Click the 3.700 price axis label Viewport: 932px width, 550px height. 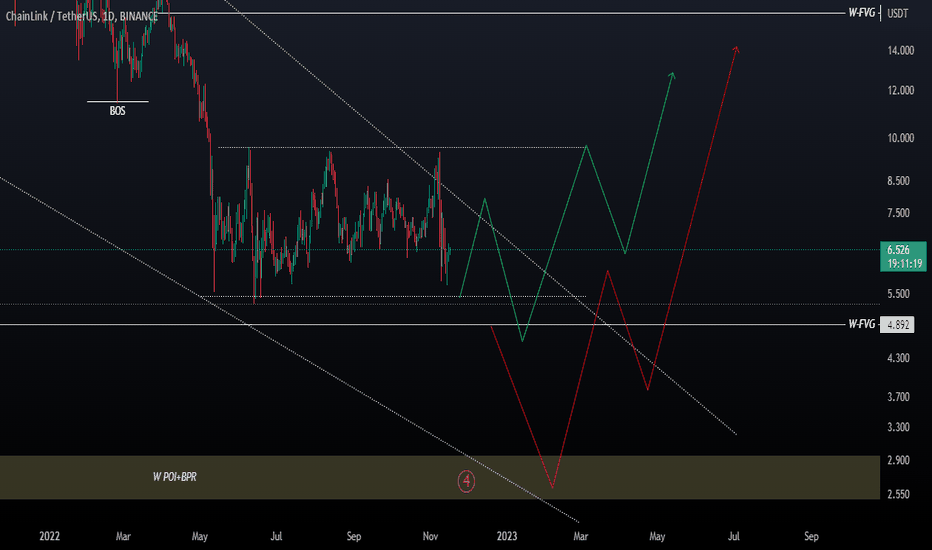click(898, 397)
